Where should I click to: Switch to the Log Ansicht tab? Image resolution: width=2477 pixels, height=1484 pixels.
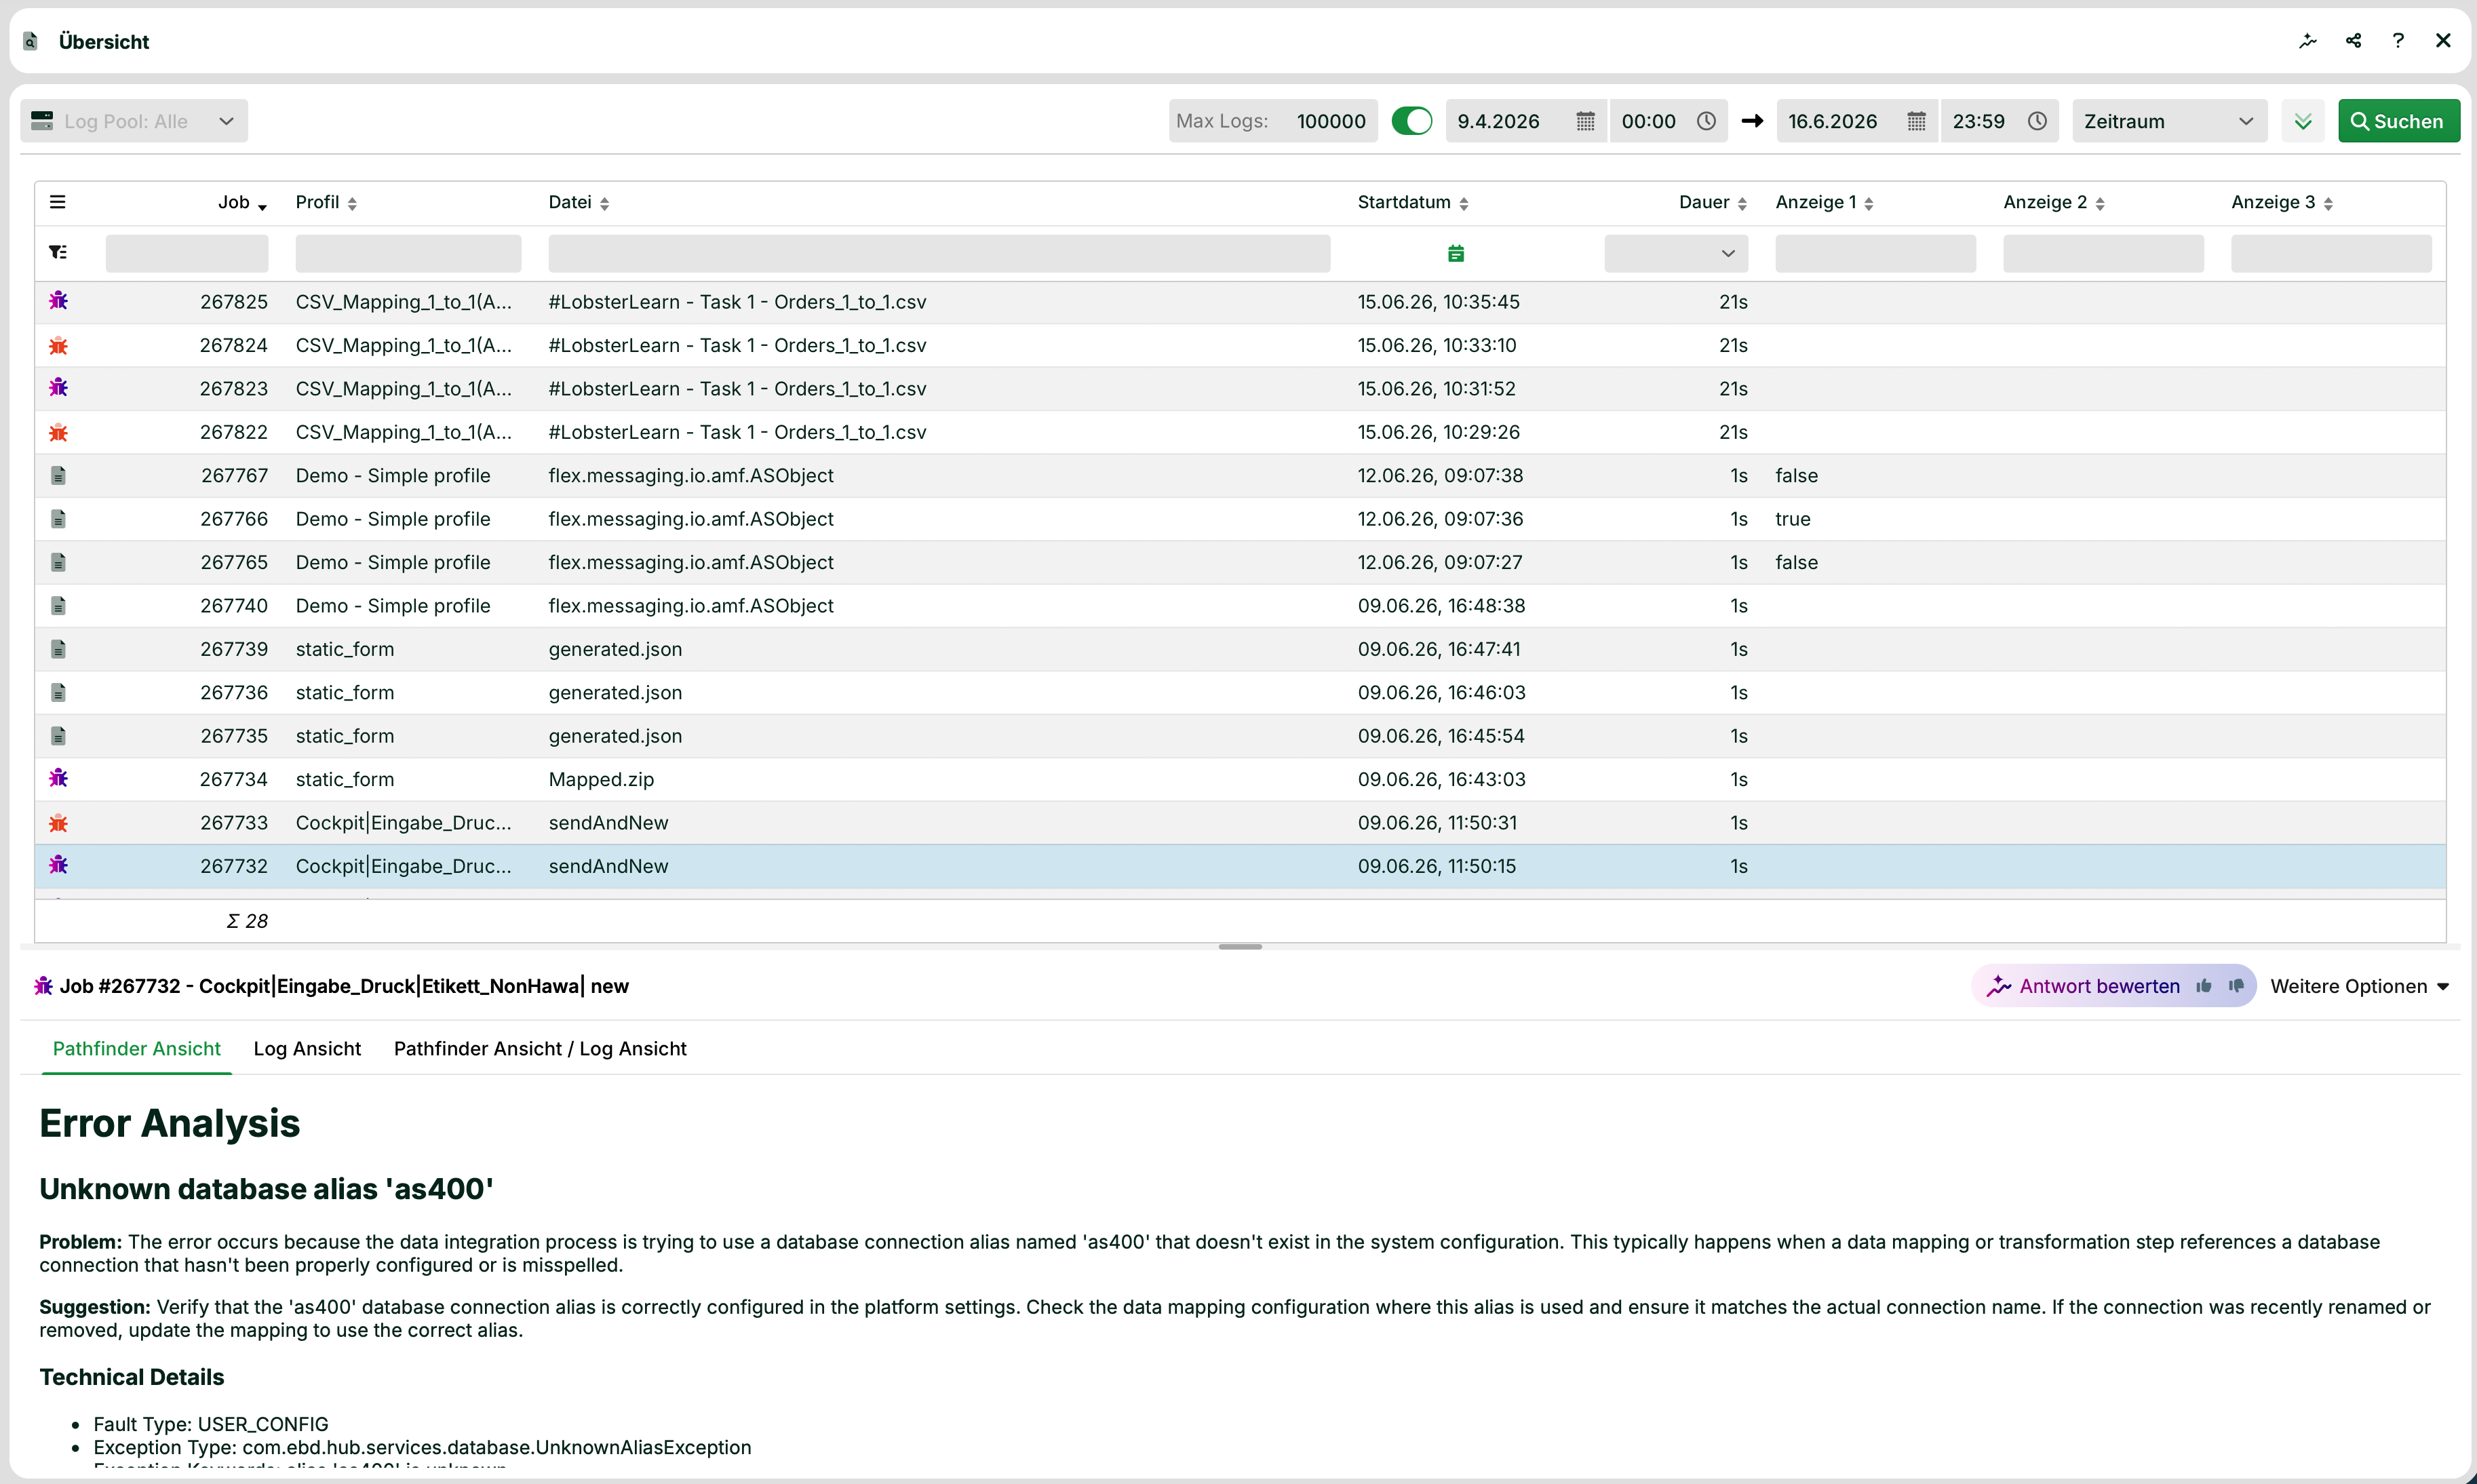pos(307,1048)
